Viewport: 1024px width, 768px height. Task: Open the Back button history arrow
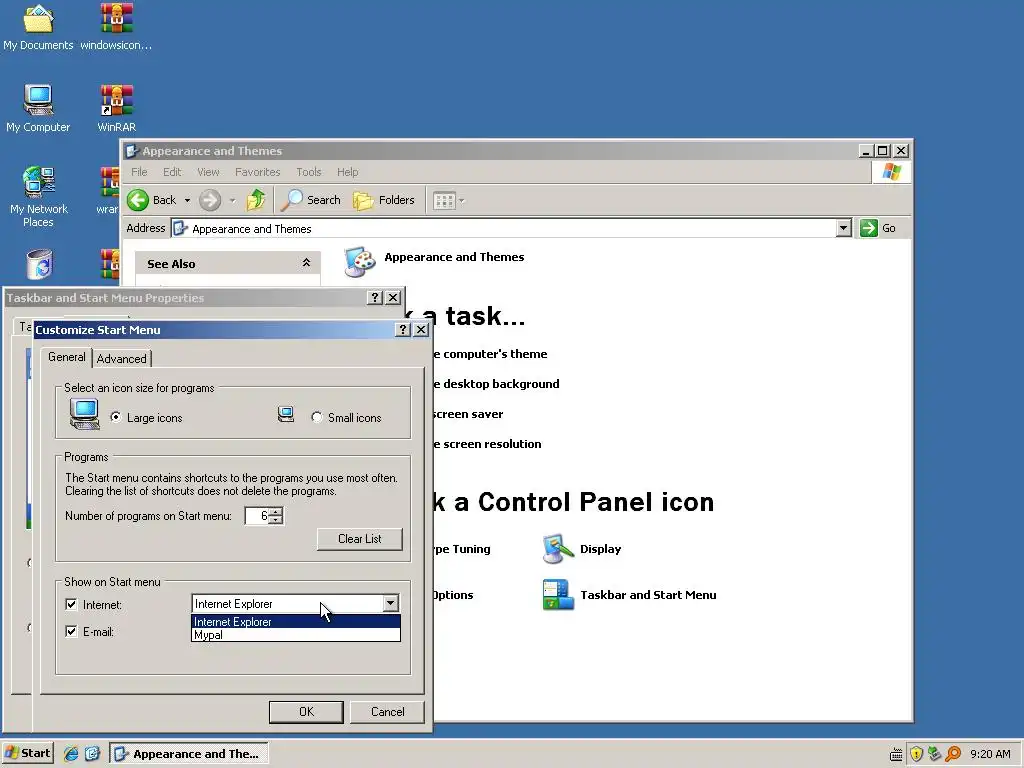[x=187, y=200]
